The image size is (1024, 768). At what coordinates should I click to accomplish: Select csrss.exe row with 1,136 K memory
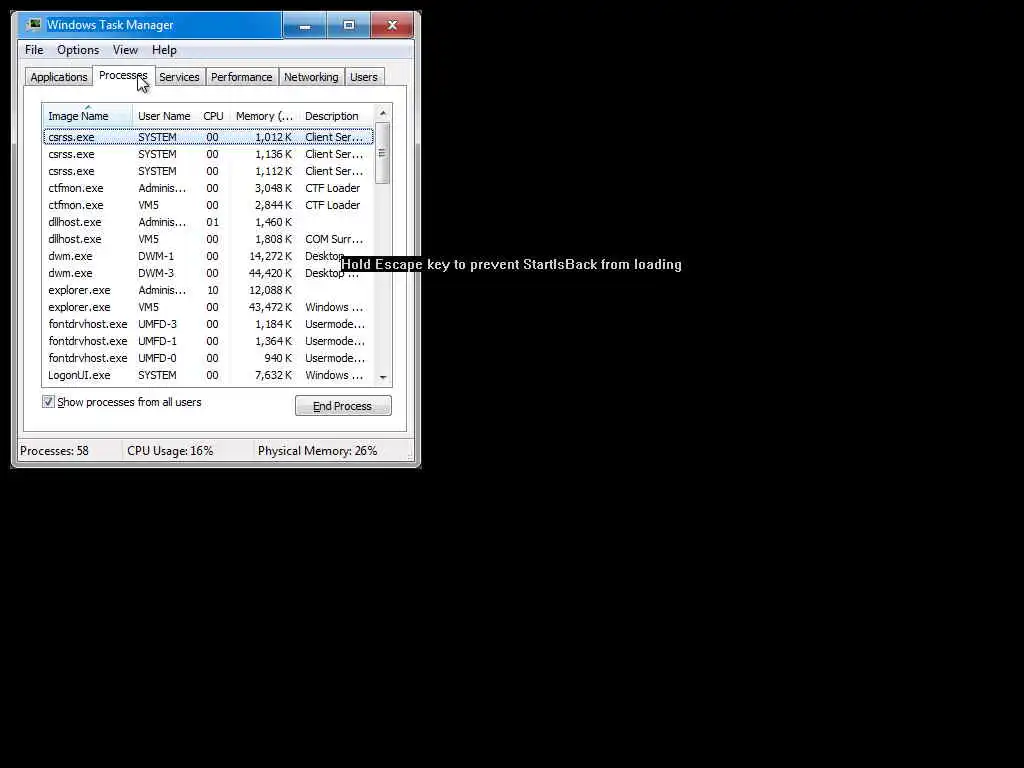point(208,154)
